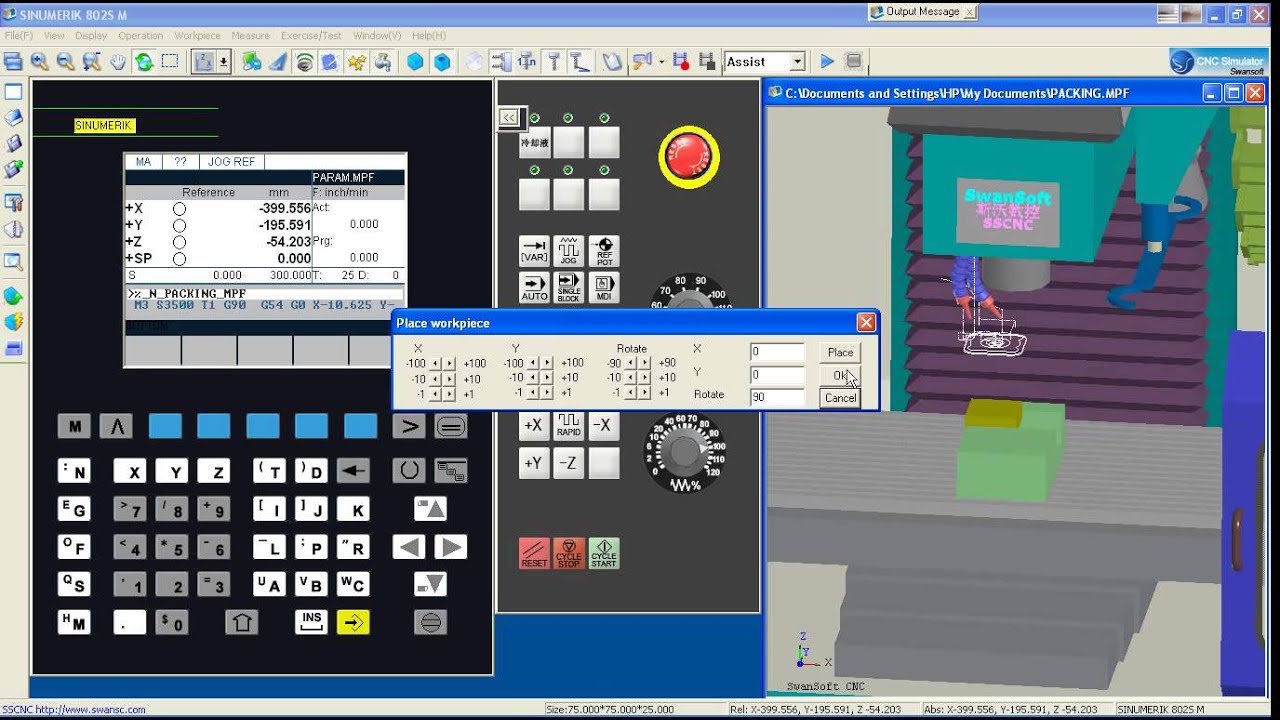The height and width of the screenshot is (720, 1280).
Task: Click the G letter key
Action: point(74,509)
